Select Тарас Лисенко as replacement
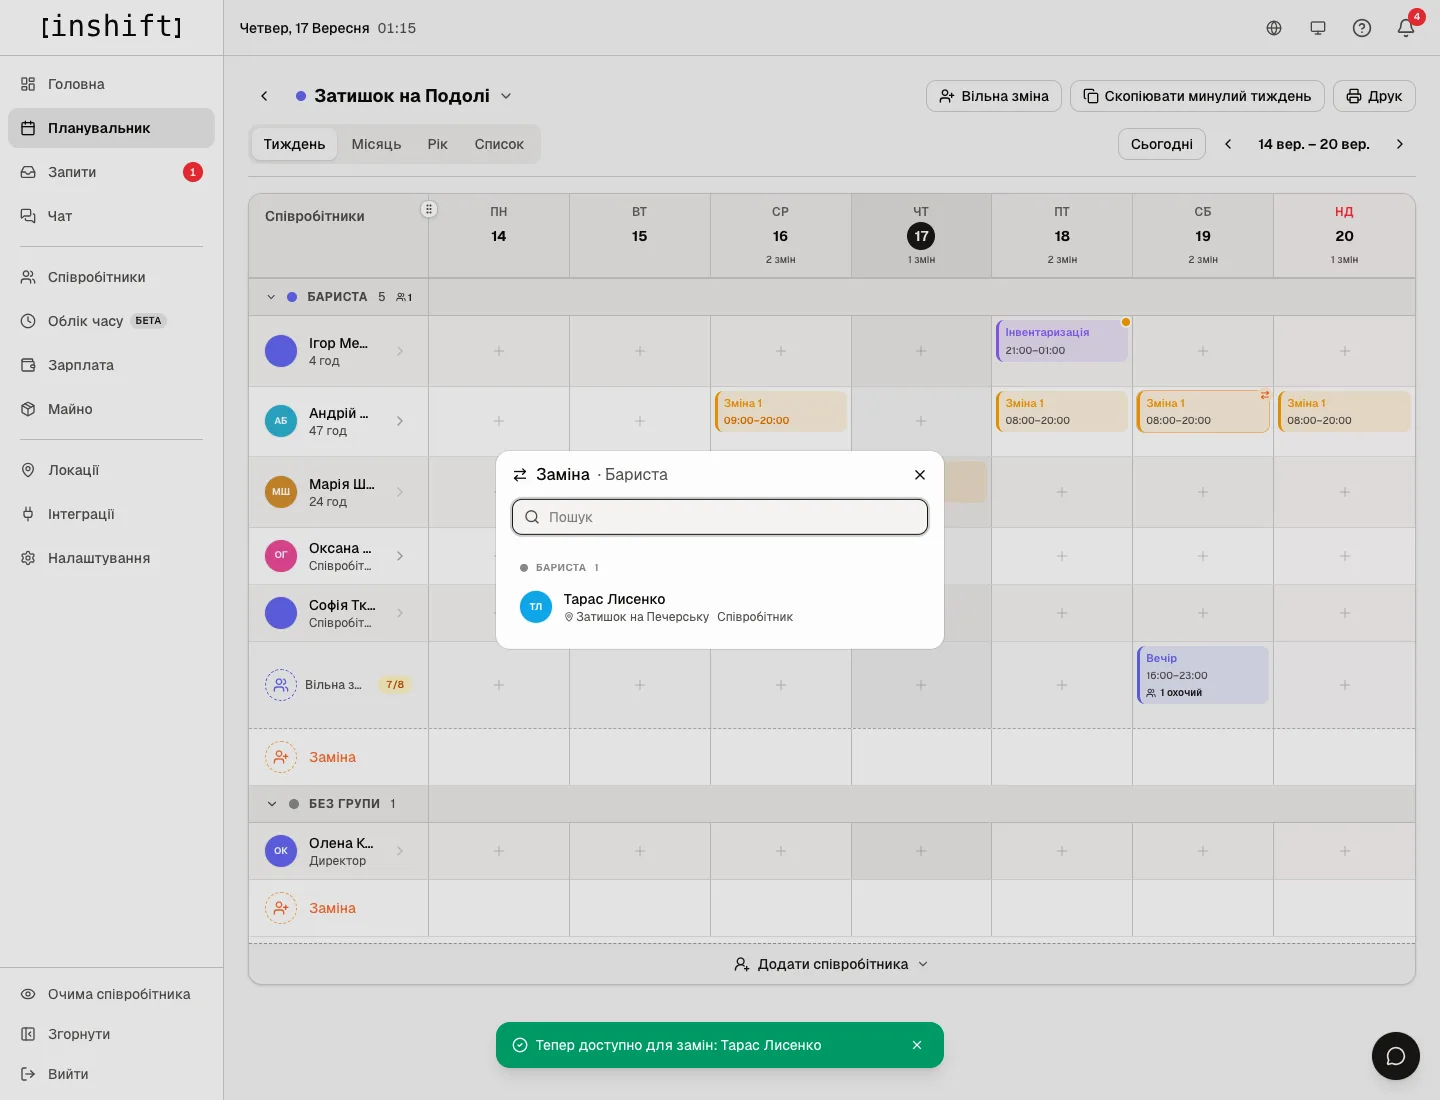This screenshot has height=1100, width=1440. click(720, 607)
